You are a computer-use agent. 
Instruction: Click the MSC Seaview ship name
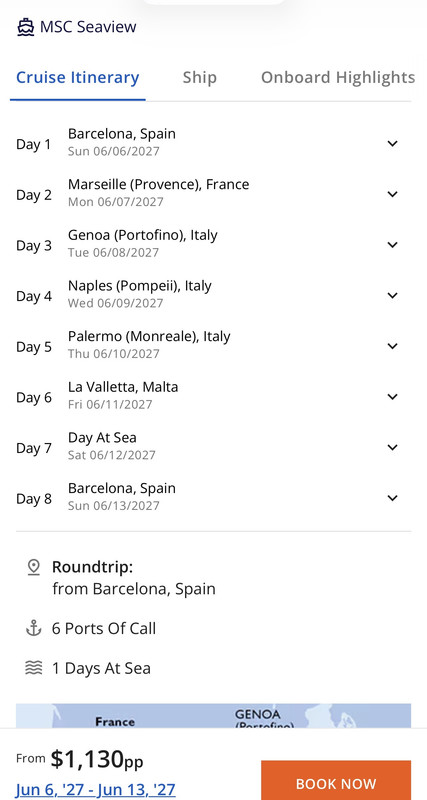point(88,27)
